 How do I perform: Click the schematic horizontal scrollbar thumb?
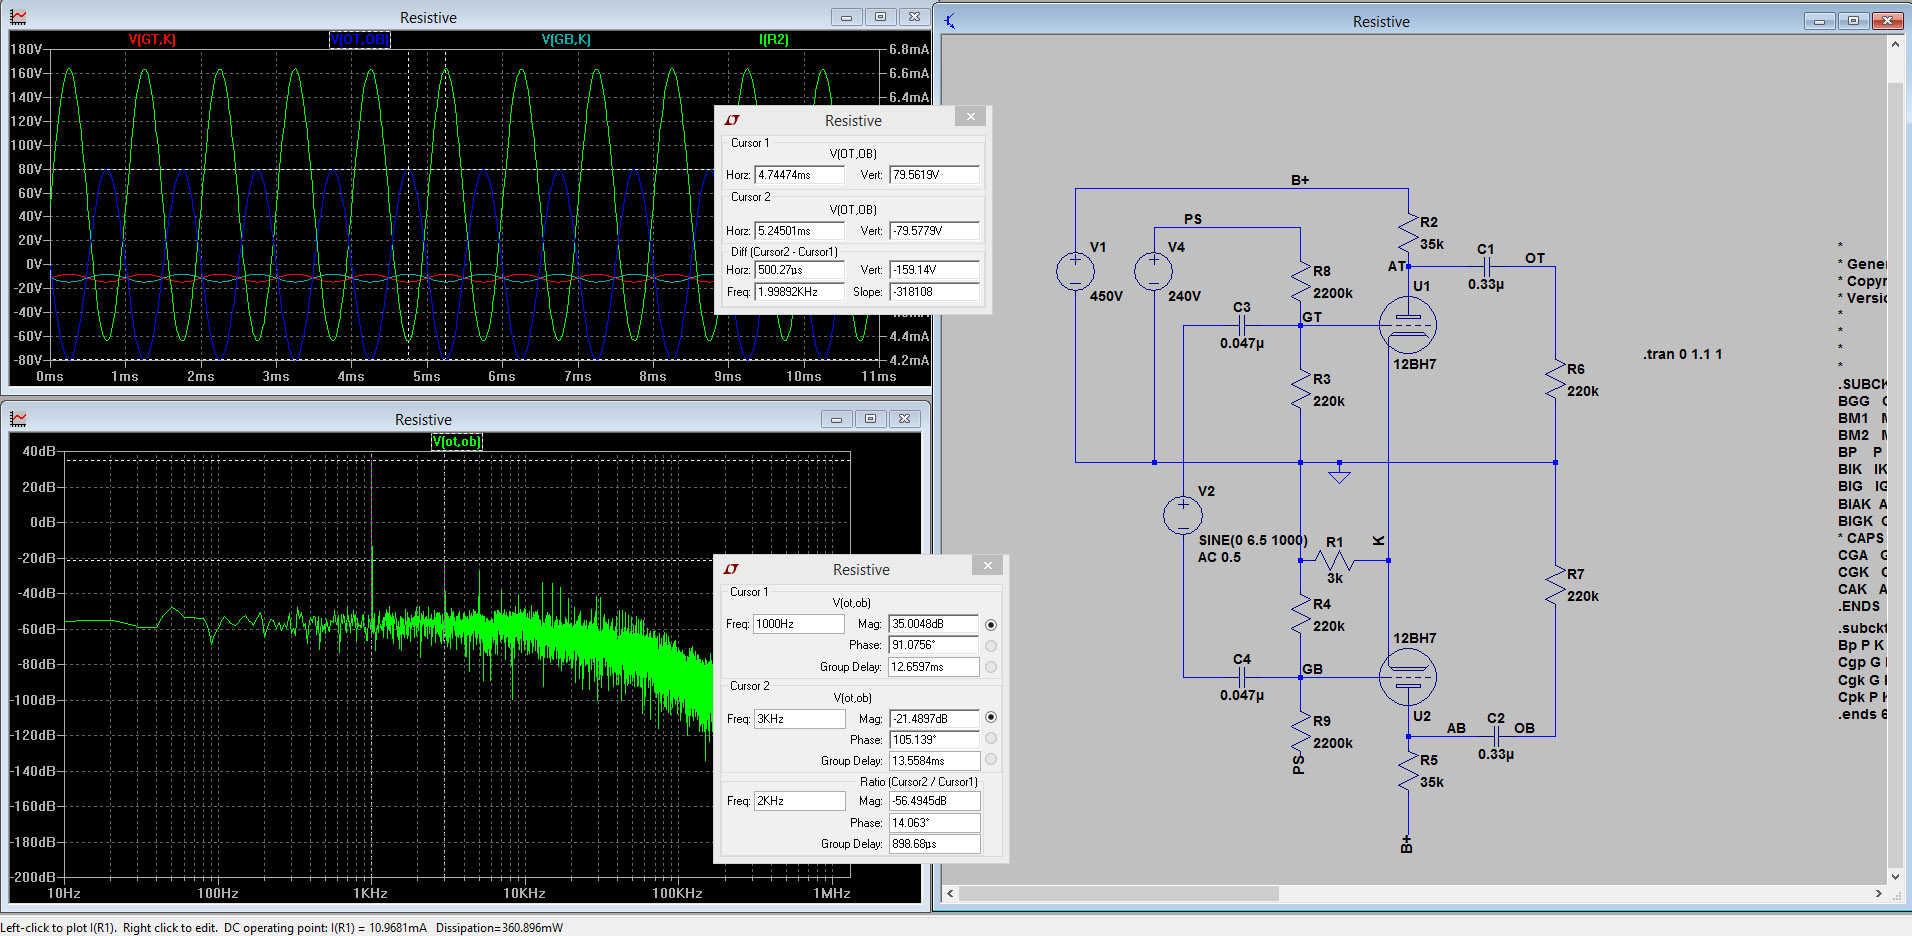tap(1118, 893)
